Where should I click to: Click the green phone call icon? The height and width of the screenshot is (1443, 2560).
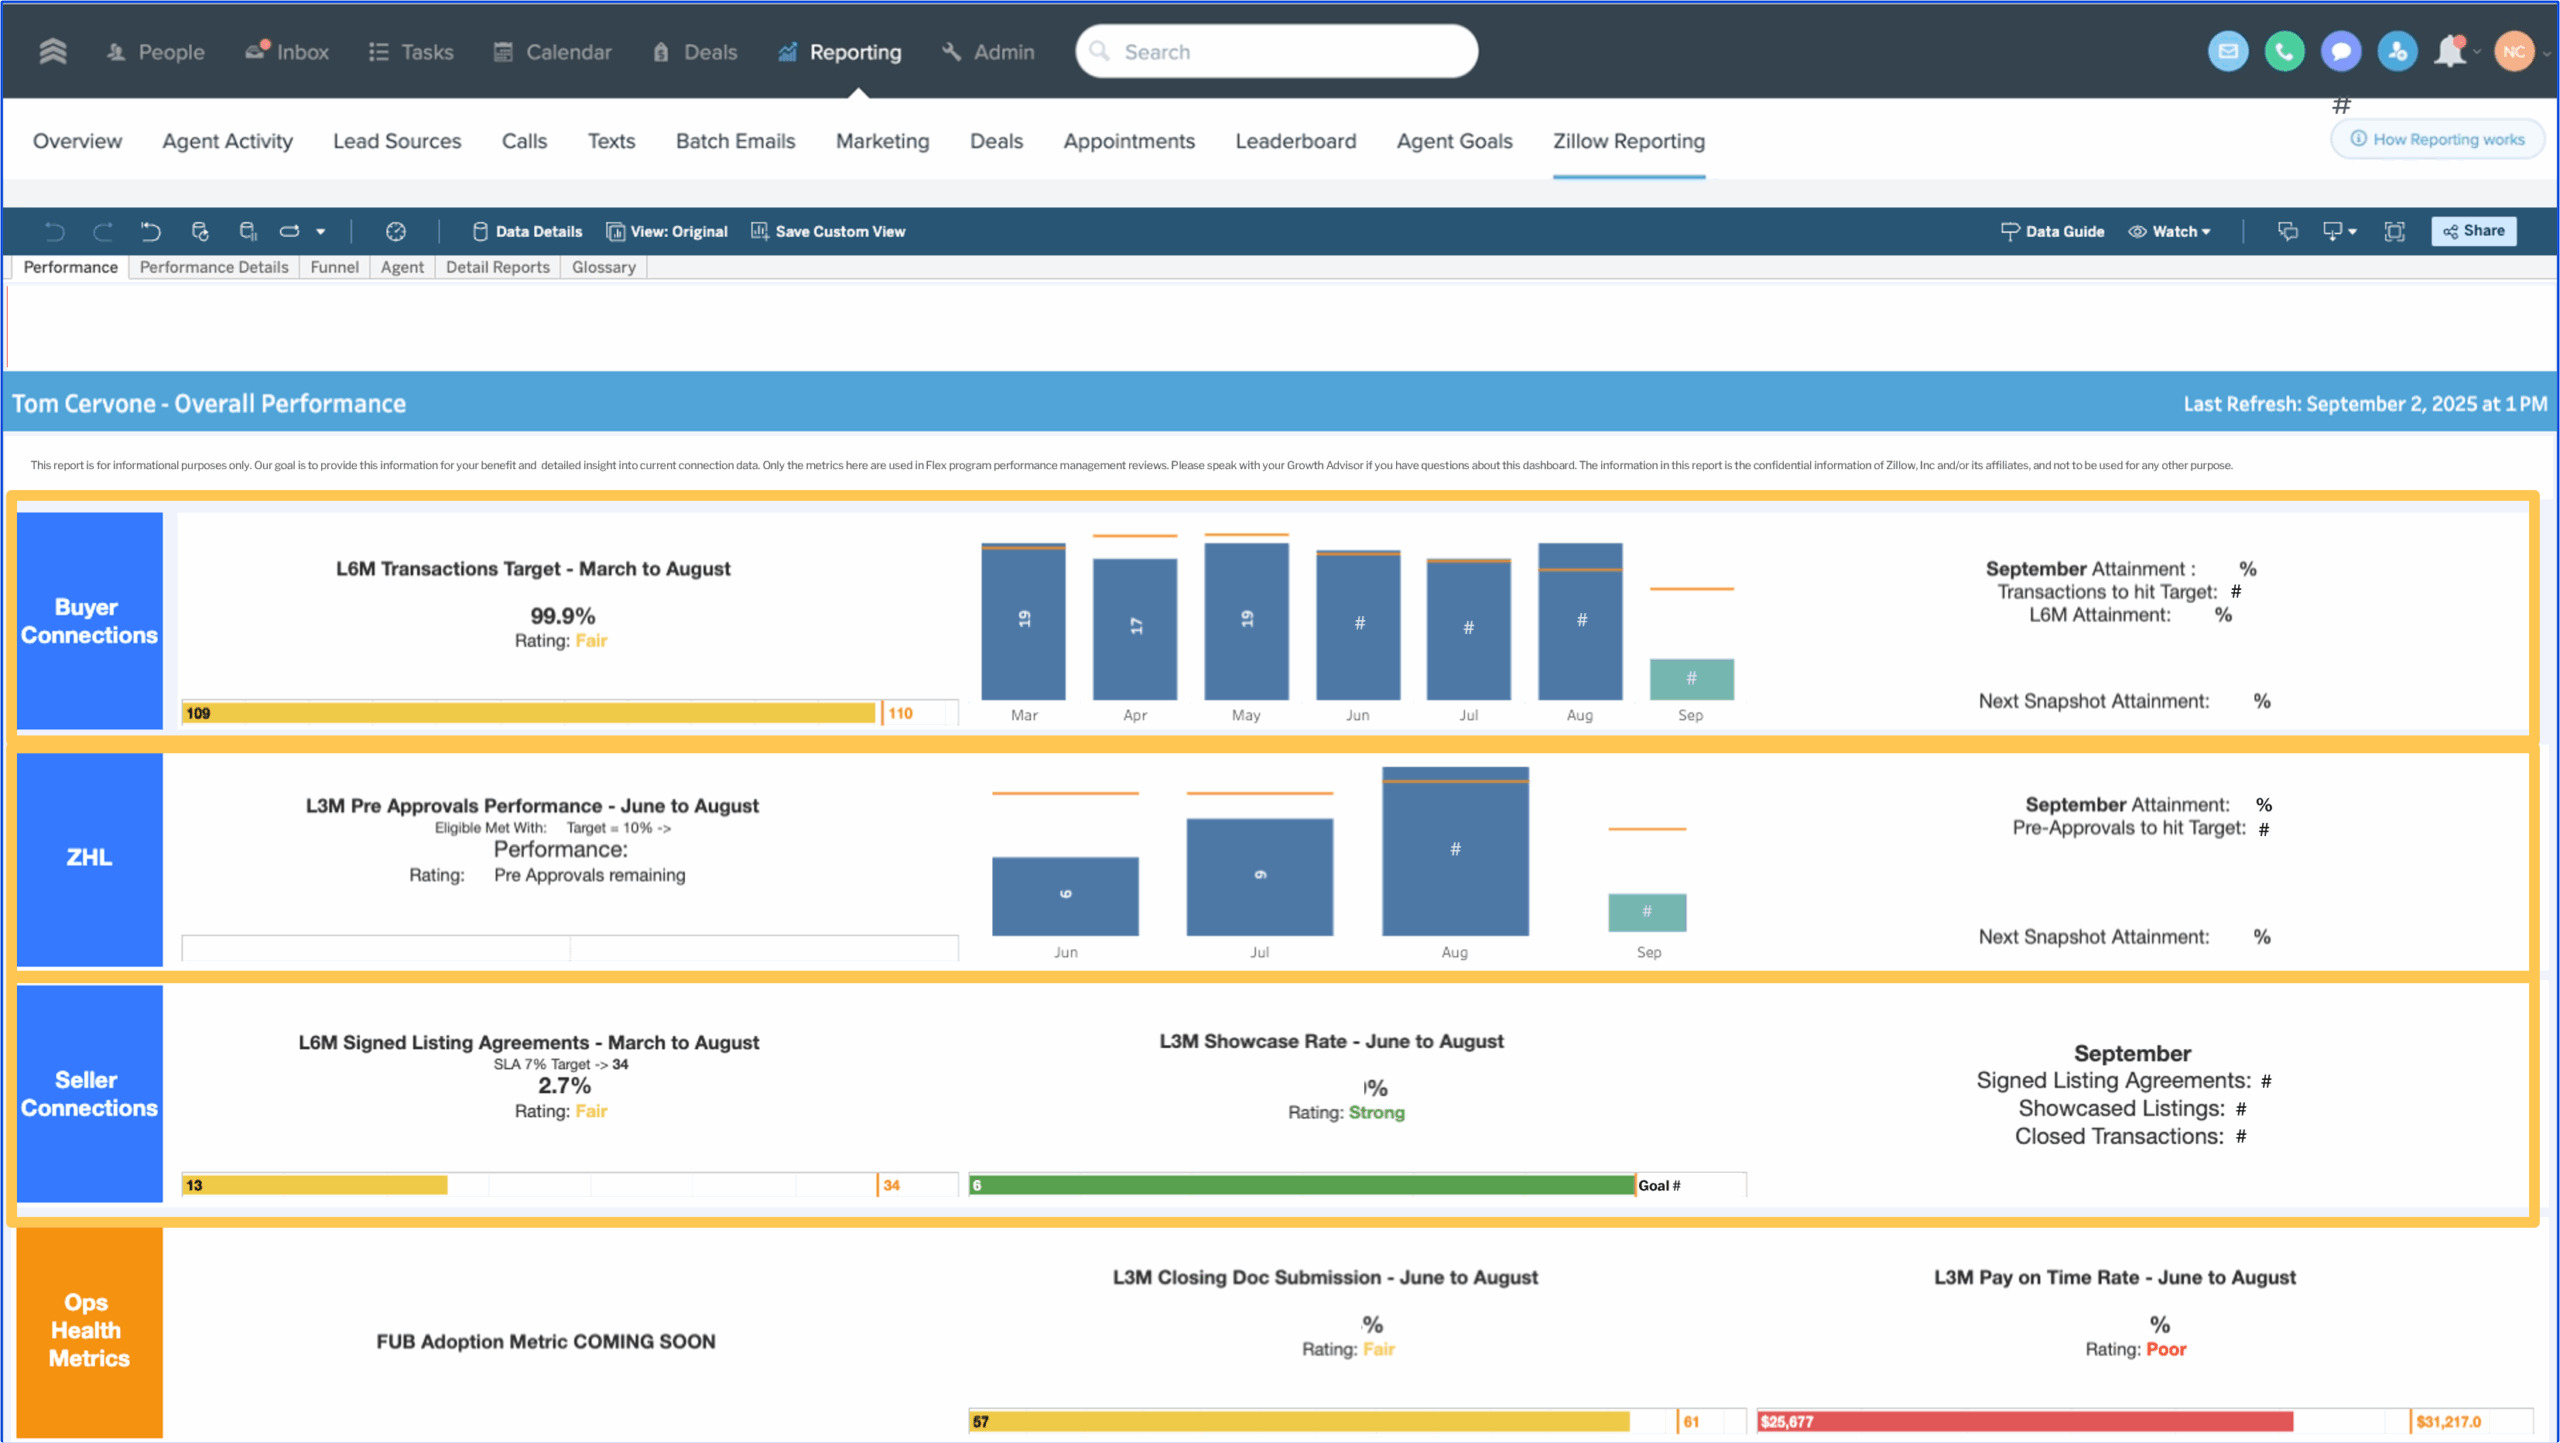(x=2284, y=52)
